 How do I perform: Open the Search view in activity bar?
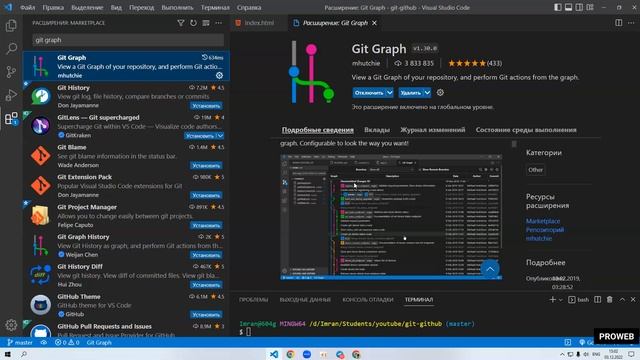point(11,49)
